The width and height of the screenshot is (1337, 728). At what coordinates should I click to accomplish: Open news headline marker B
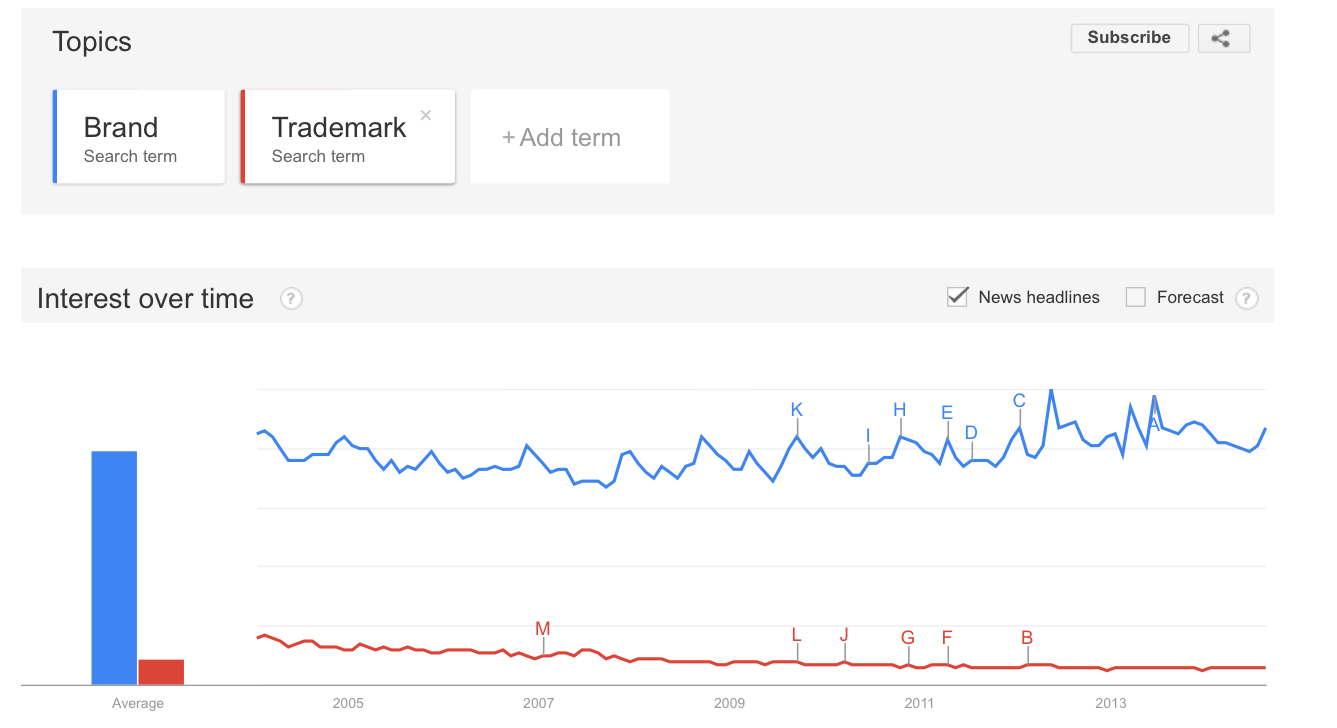tap(1027, 637)
